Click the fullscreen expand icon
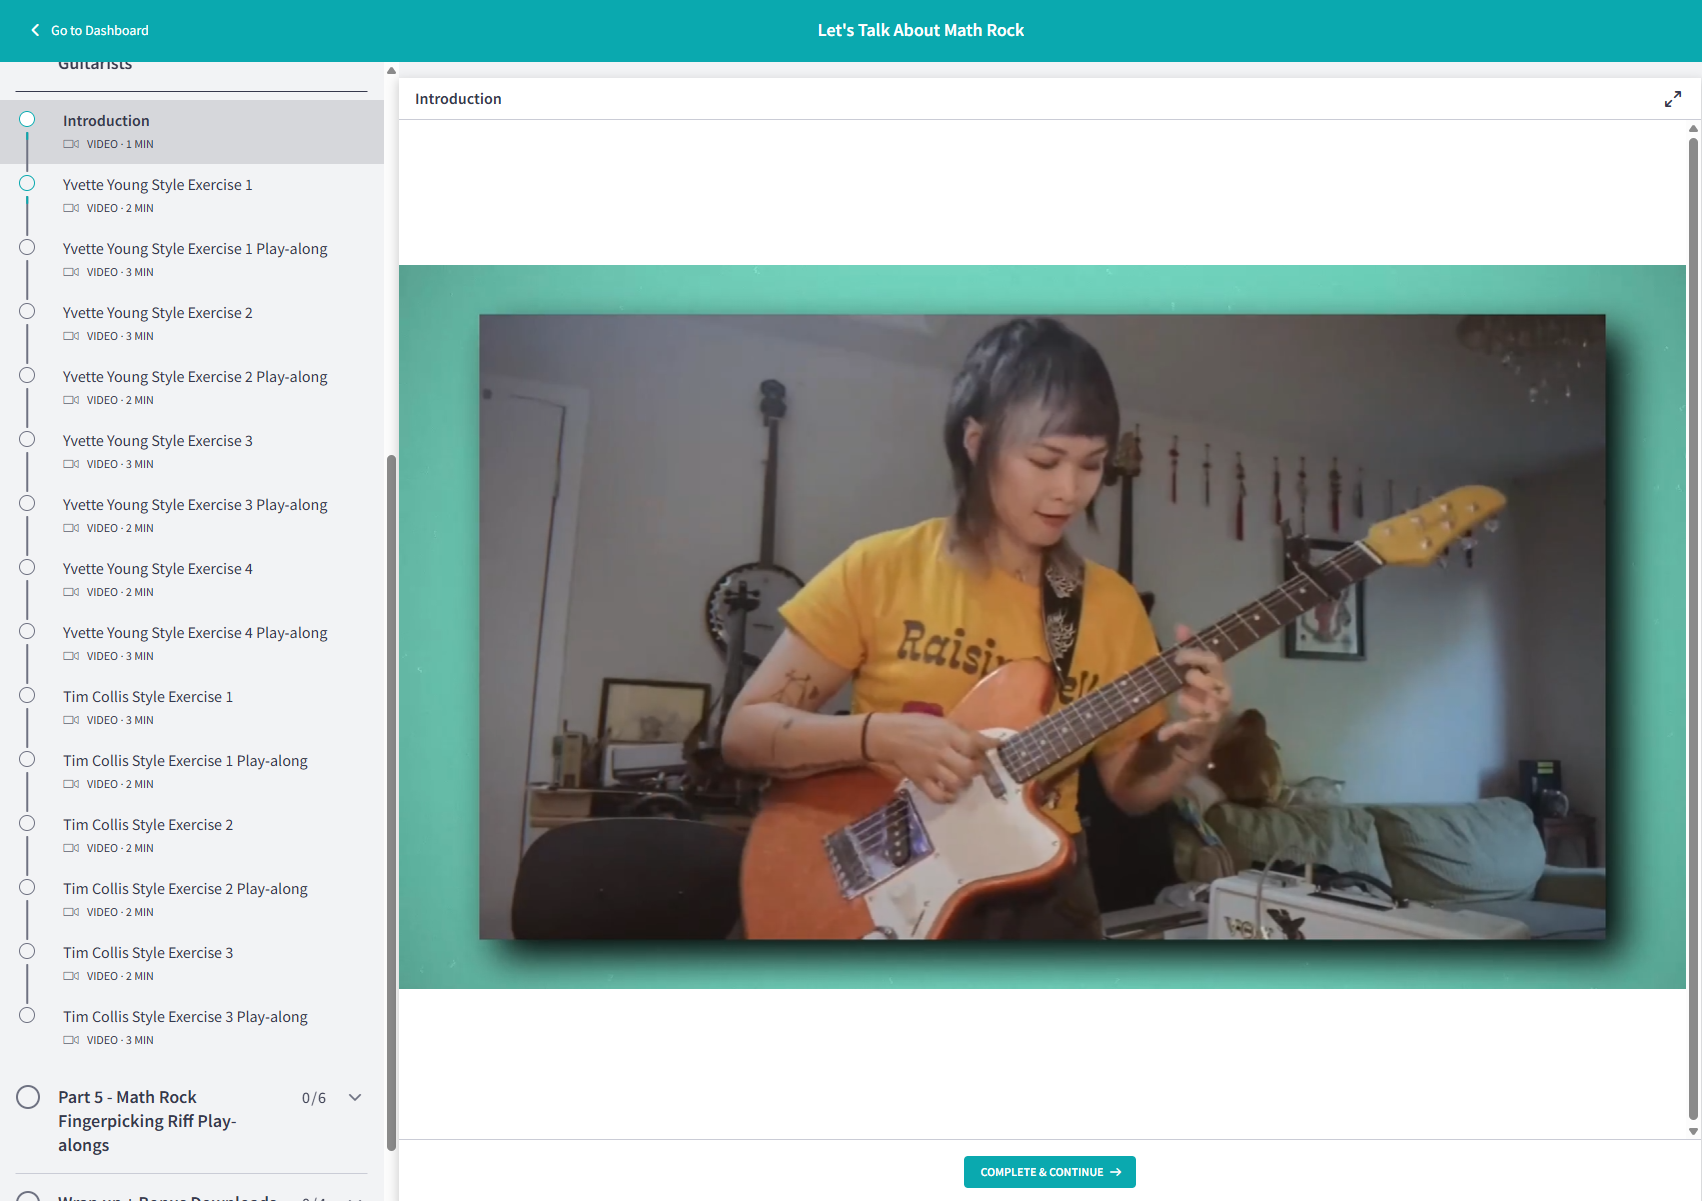This screenshot has height=1201, width=1702. point(1672,99)
